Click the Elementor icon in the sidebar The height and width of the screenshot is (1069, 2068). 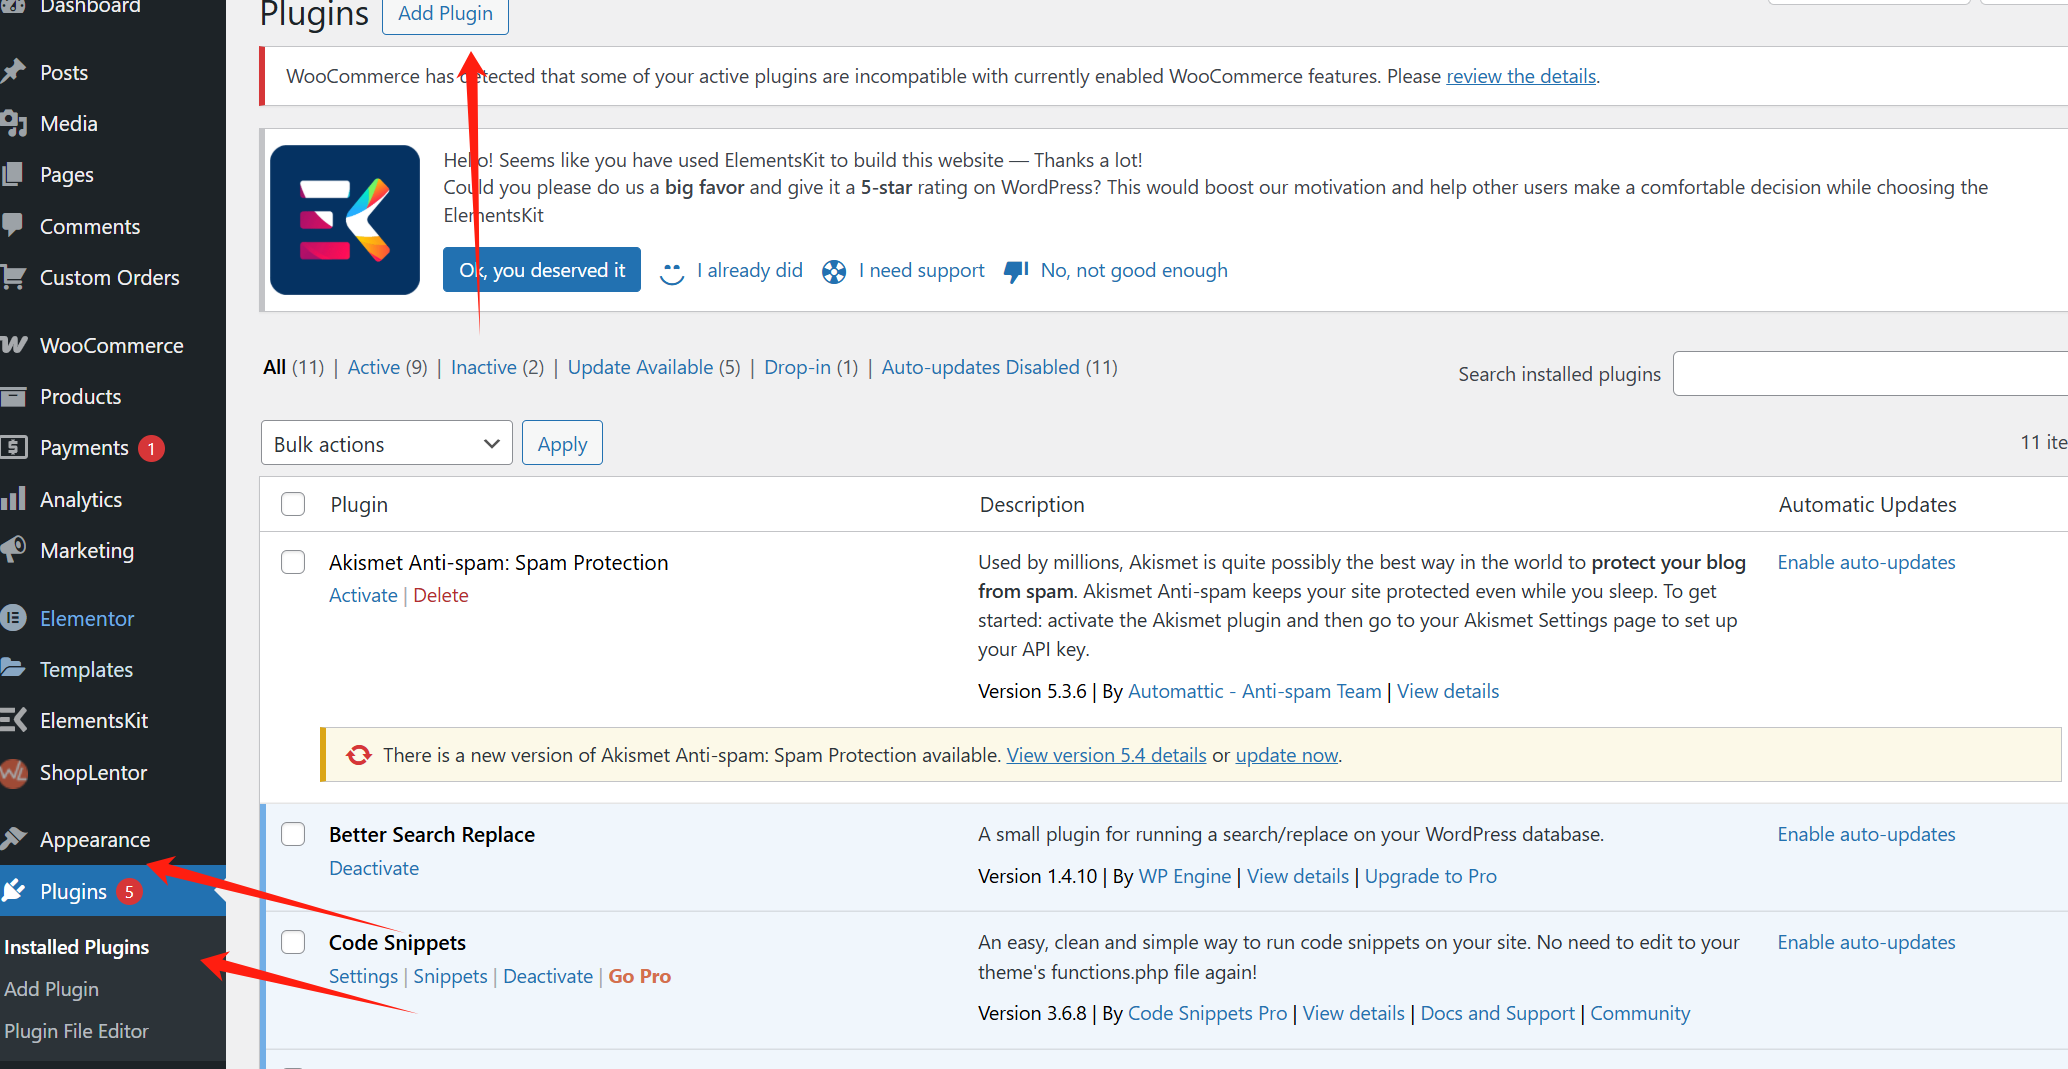[x=14, y=618]
